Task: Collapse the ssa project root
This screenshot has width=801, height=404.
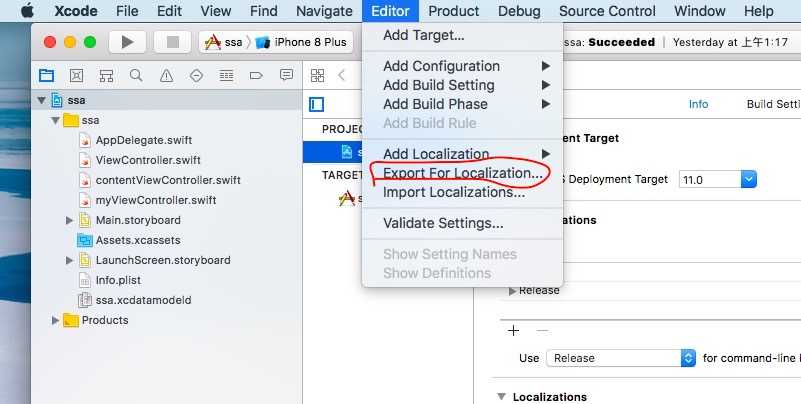Action: point(41,100)
